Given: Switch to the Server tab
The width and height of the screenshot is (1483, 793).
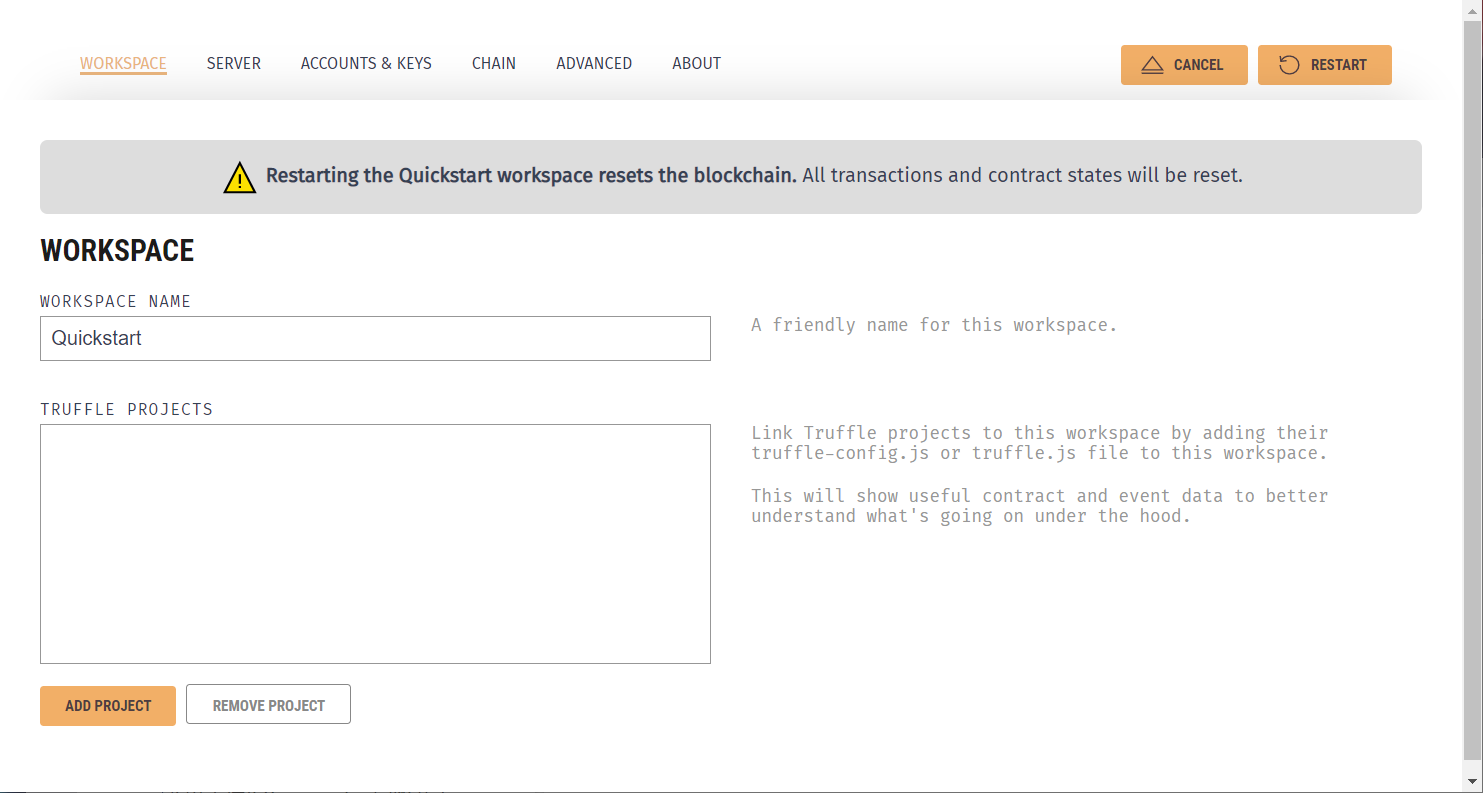Looking at the screenshot, I should (234, 63).
